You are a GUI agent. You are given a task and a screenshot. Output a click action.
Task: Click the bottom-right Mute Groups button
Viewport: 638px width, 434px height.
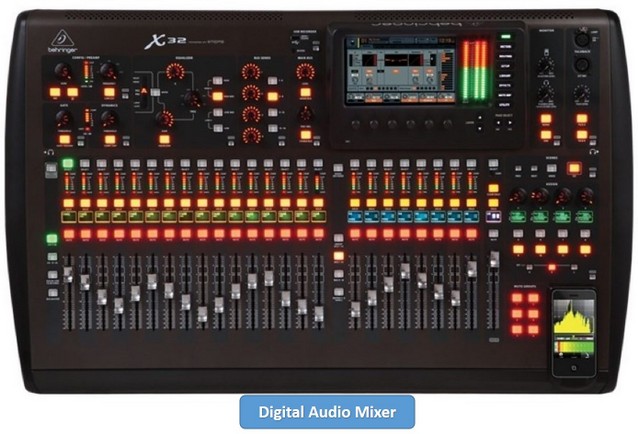click(533, 329)
